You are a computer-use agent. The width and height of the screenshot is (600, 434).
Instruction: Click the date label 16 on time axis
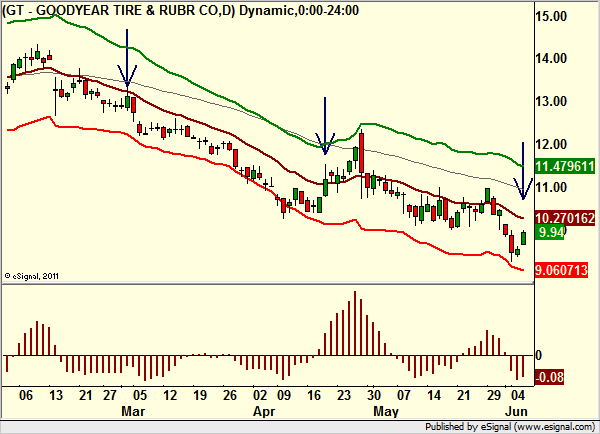tap(314, 395)
